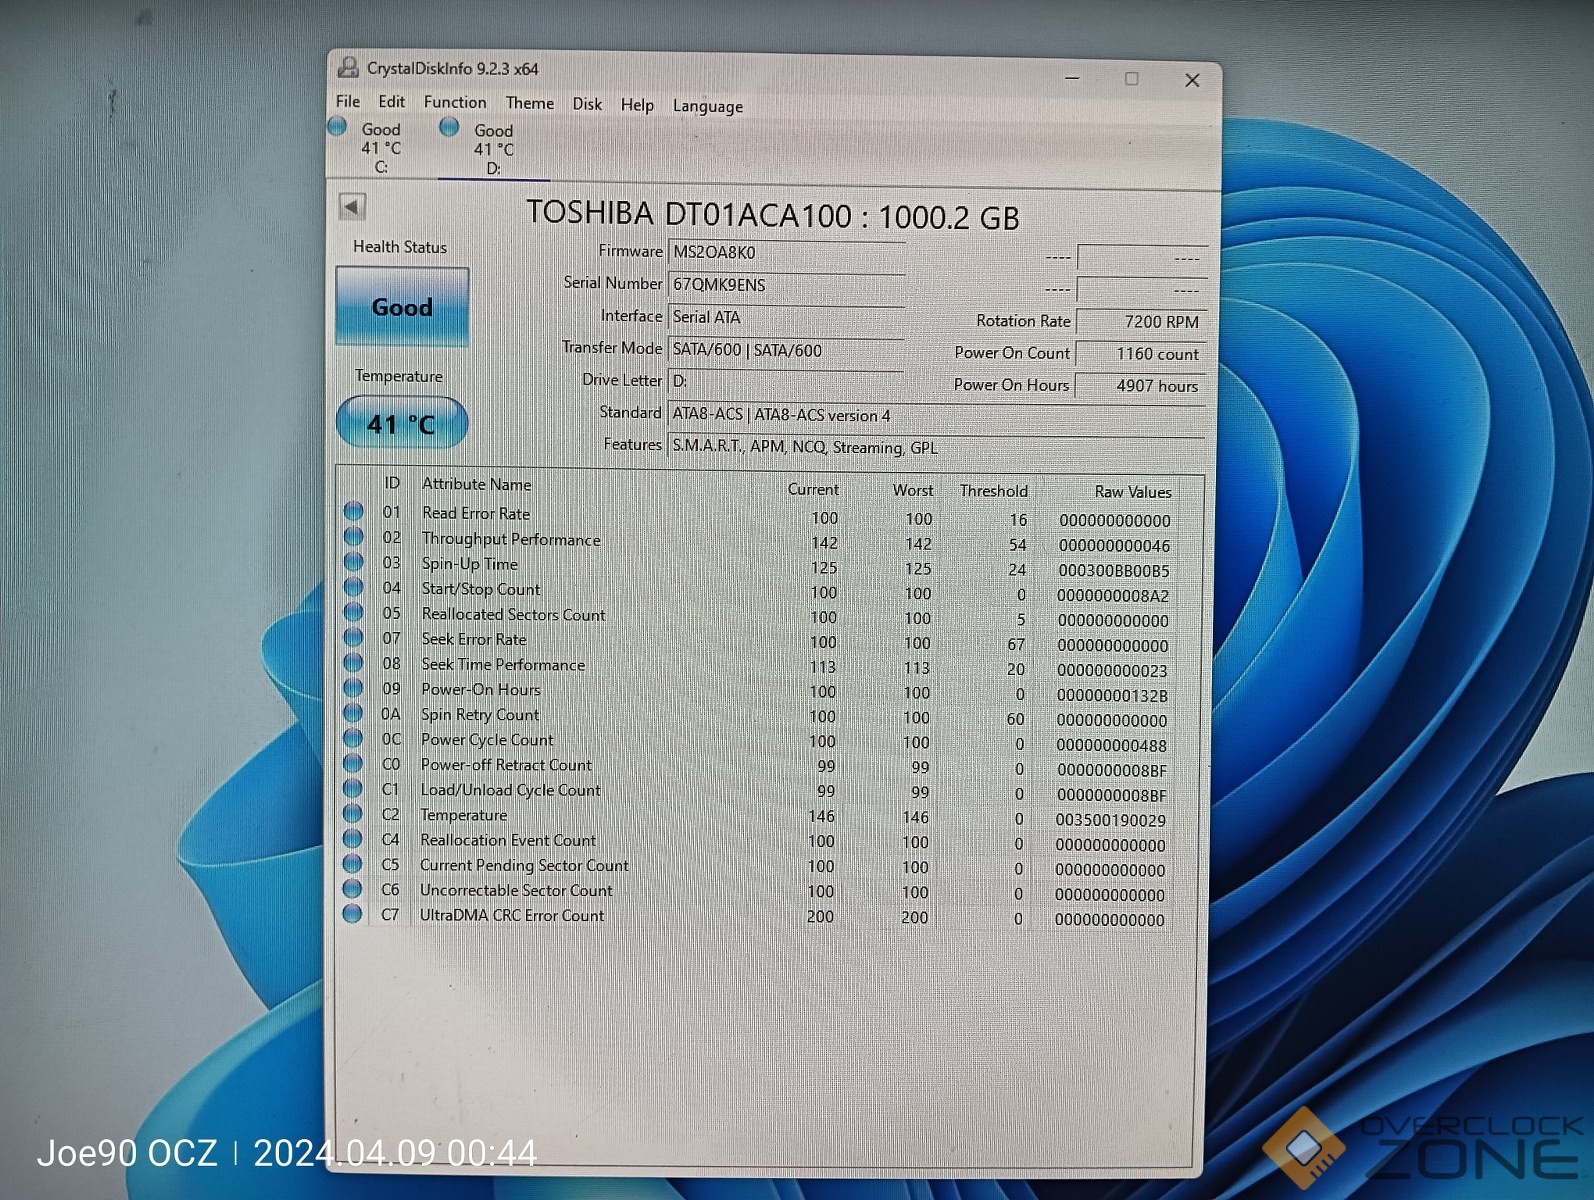Screen dimensions: 1594x1200
Task: Click the Current column header
Action: 813,489
